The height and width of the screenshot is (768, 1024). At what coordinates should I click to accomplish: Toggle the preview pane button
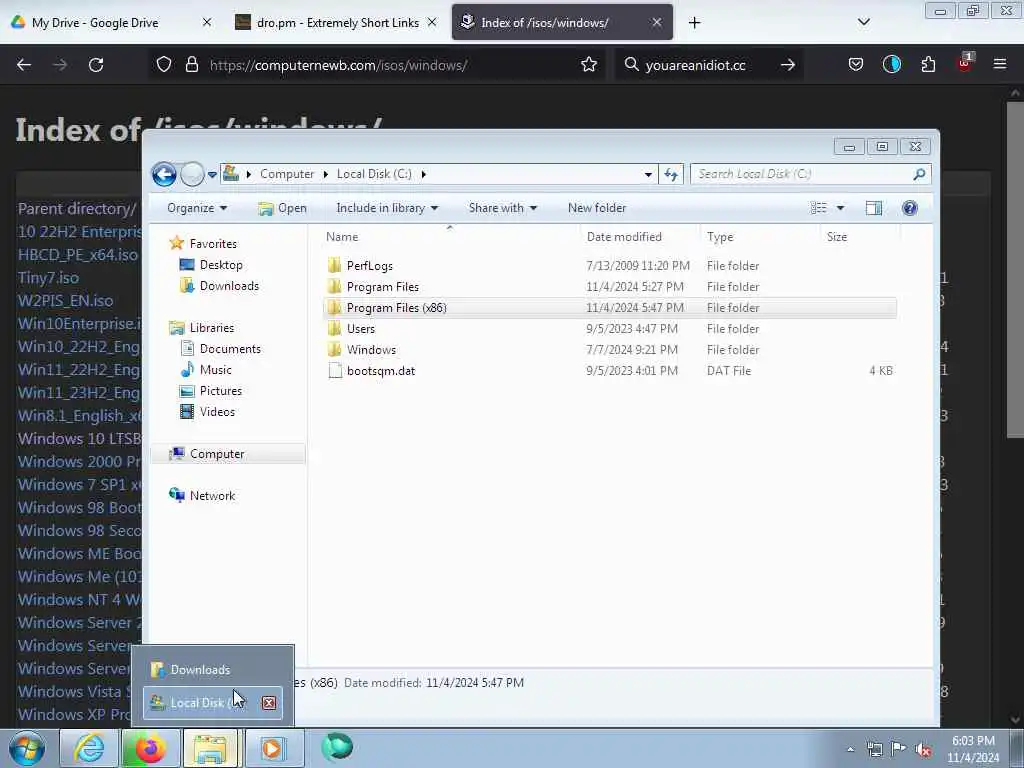click(874, 208)
